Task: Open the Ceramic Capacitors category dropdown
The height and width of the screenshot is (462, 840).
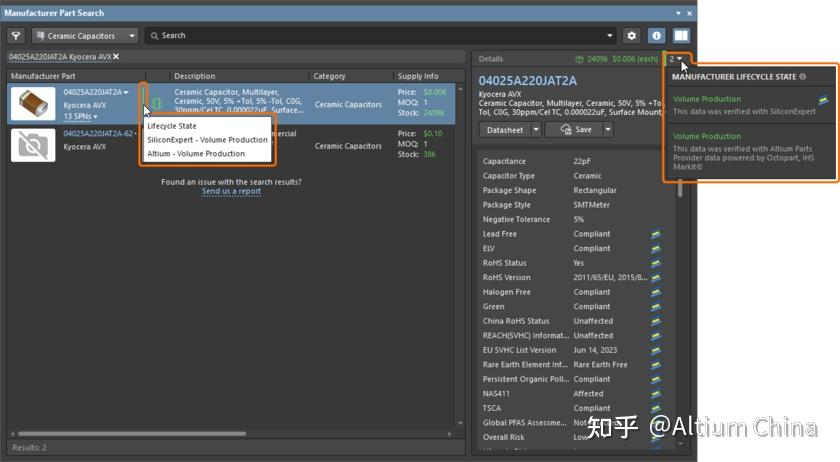Action: point(85,36)
